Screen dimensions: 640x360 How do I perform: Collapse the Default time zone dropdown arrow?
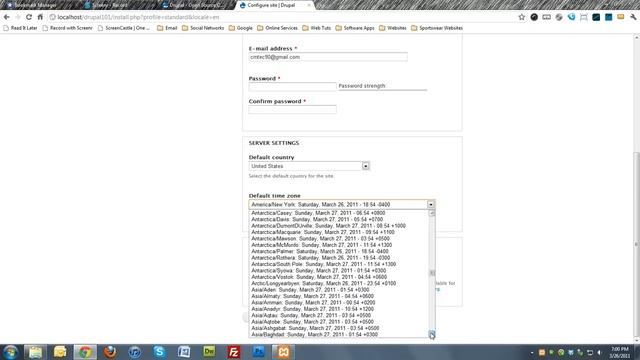(x=431, y=204)
